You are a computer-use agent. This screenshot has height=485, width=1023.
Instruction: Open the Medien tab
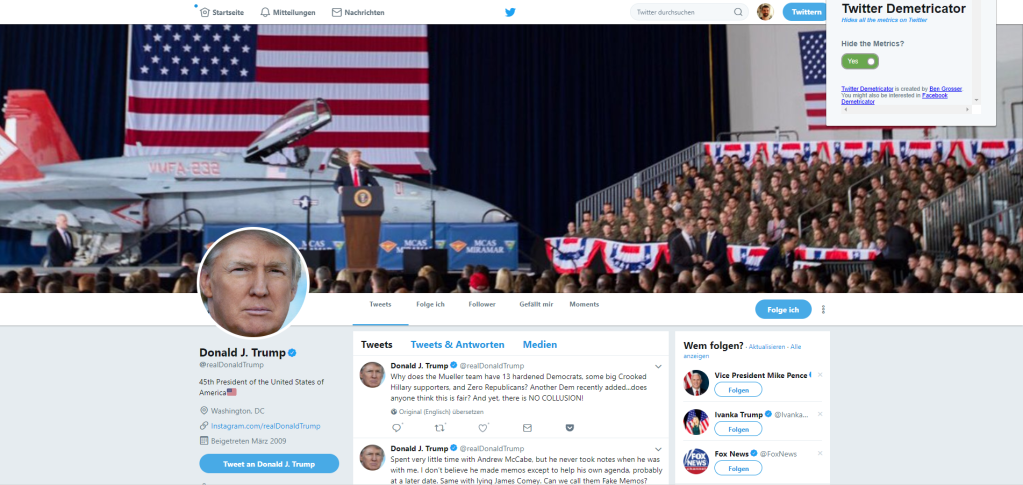pos(540,345)
